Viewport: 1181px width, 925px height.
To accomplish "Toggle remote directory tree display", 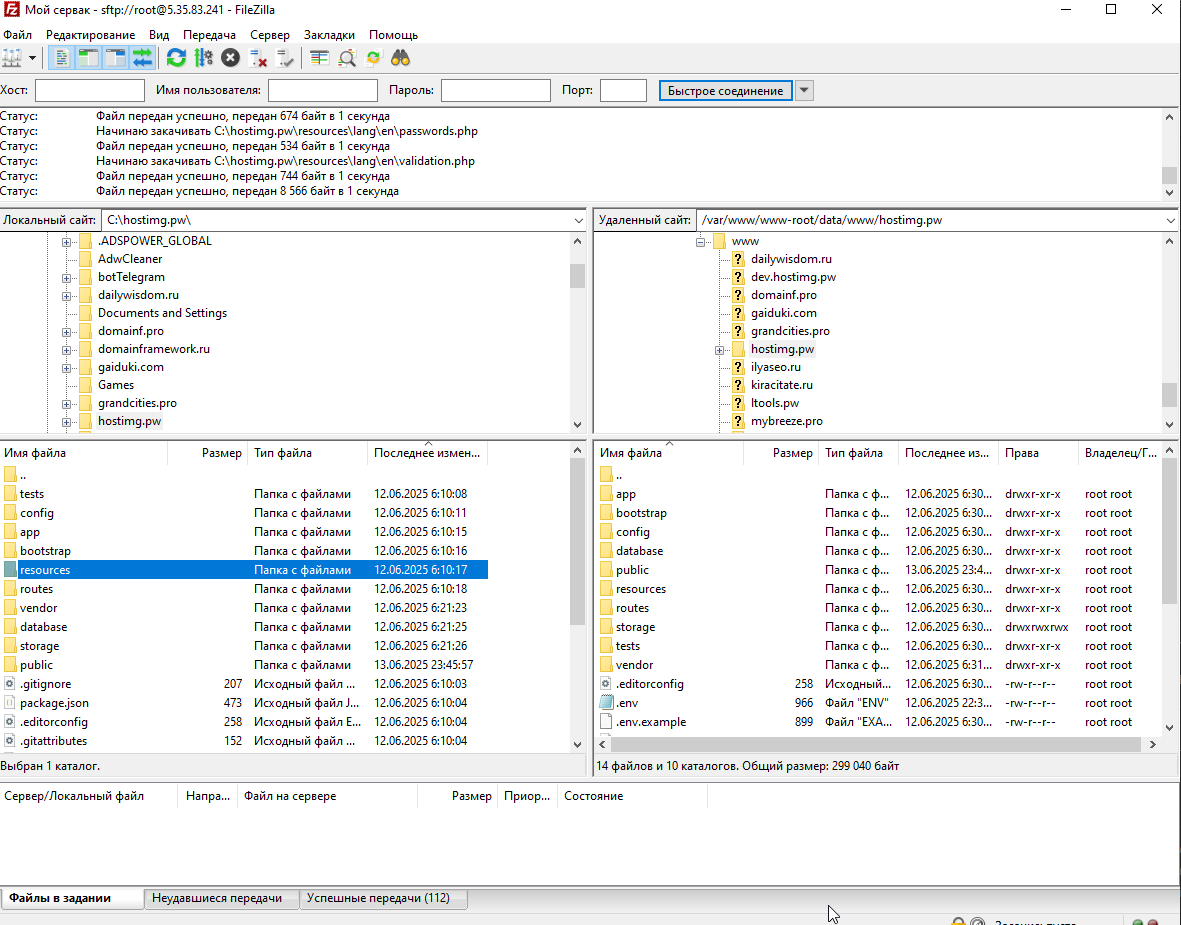I will (115, 58).
